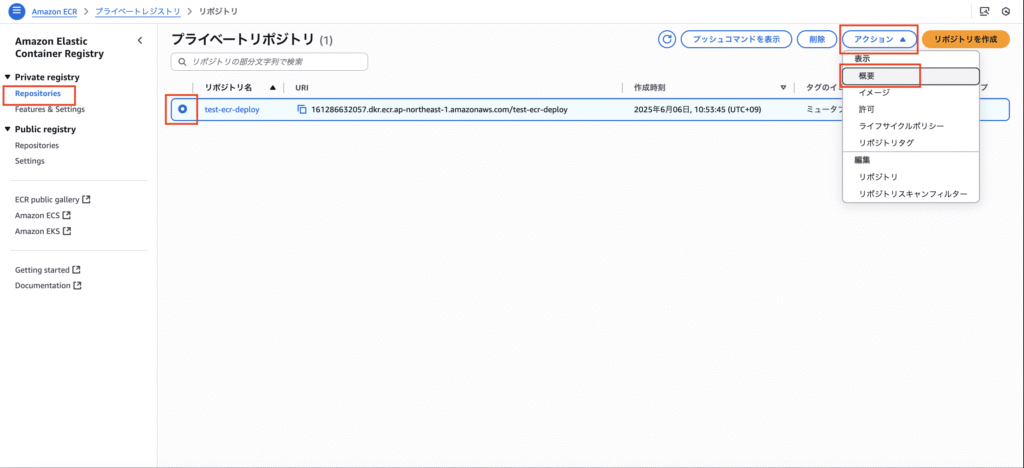Click the repository URI text

(440, 110)
